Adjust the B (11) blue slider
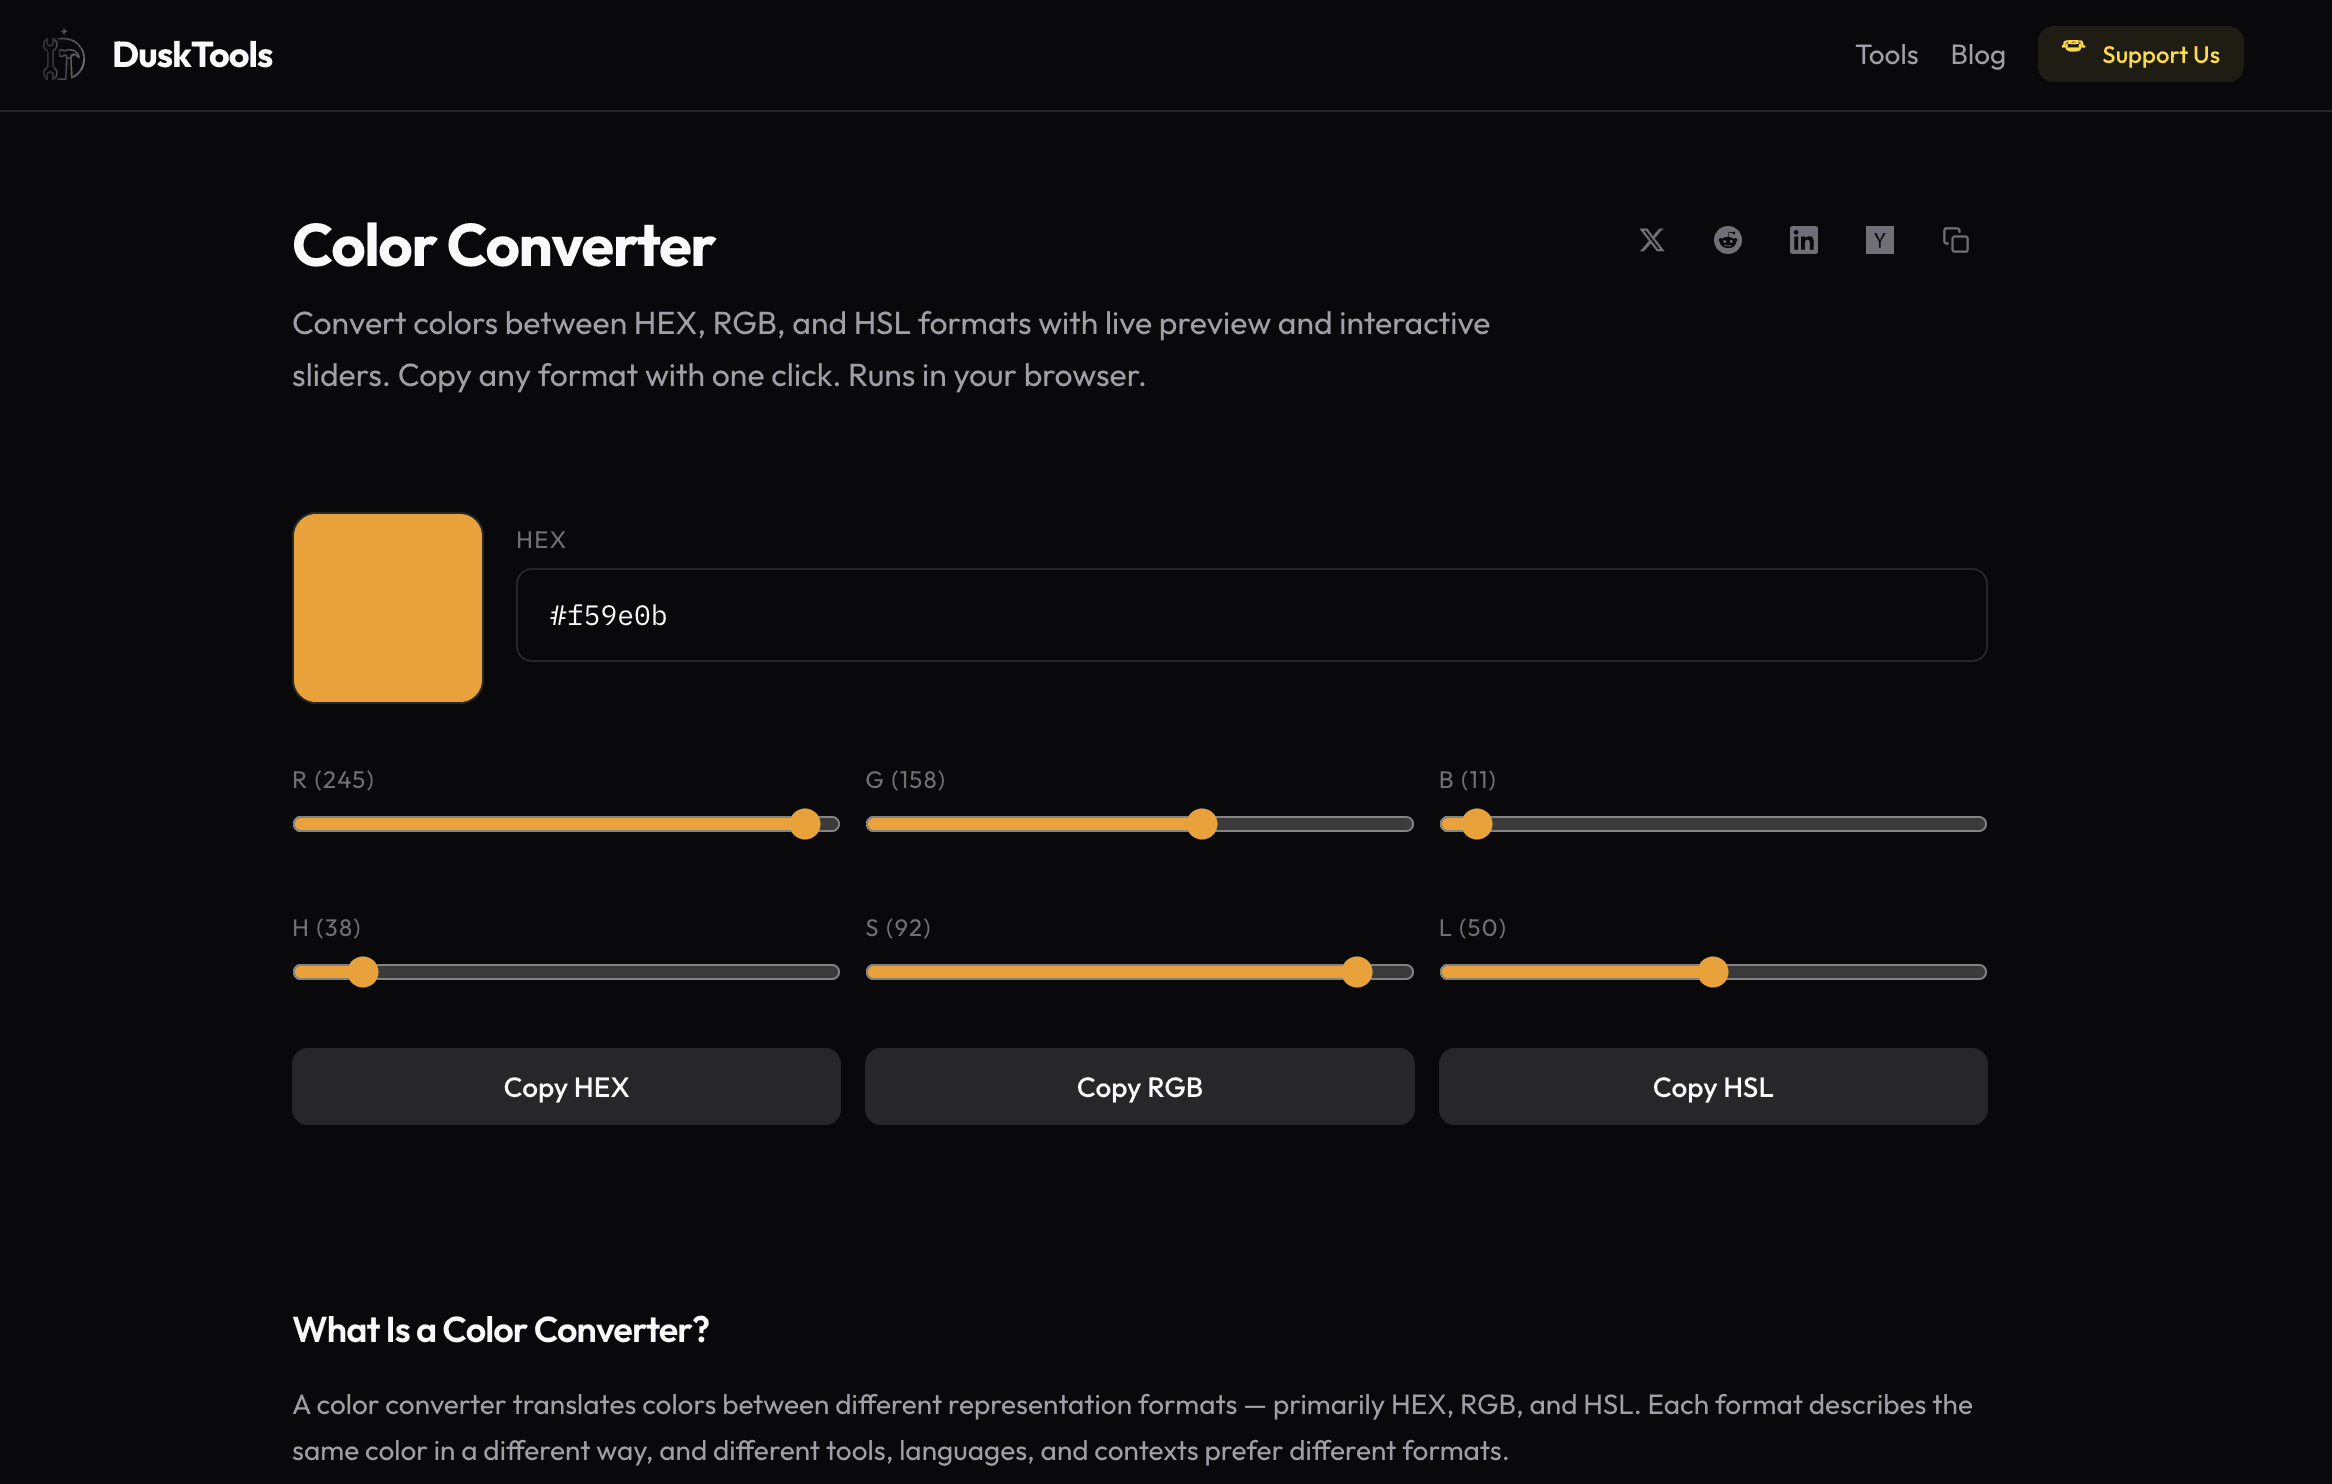This screenshot has width=2332, height=1484. click(1475, 823)
